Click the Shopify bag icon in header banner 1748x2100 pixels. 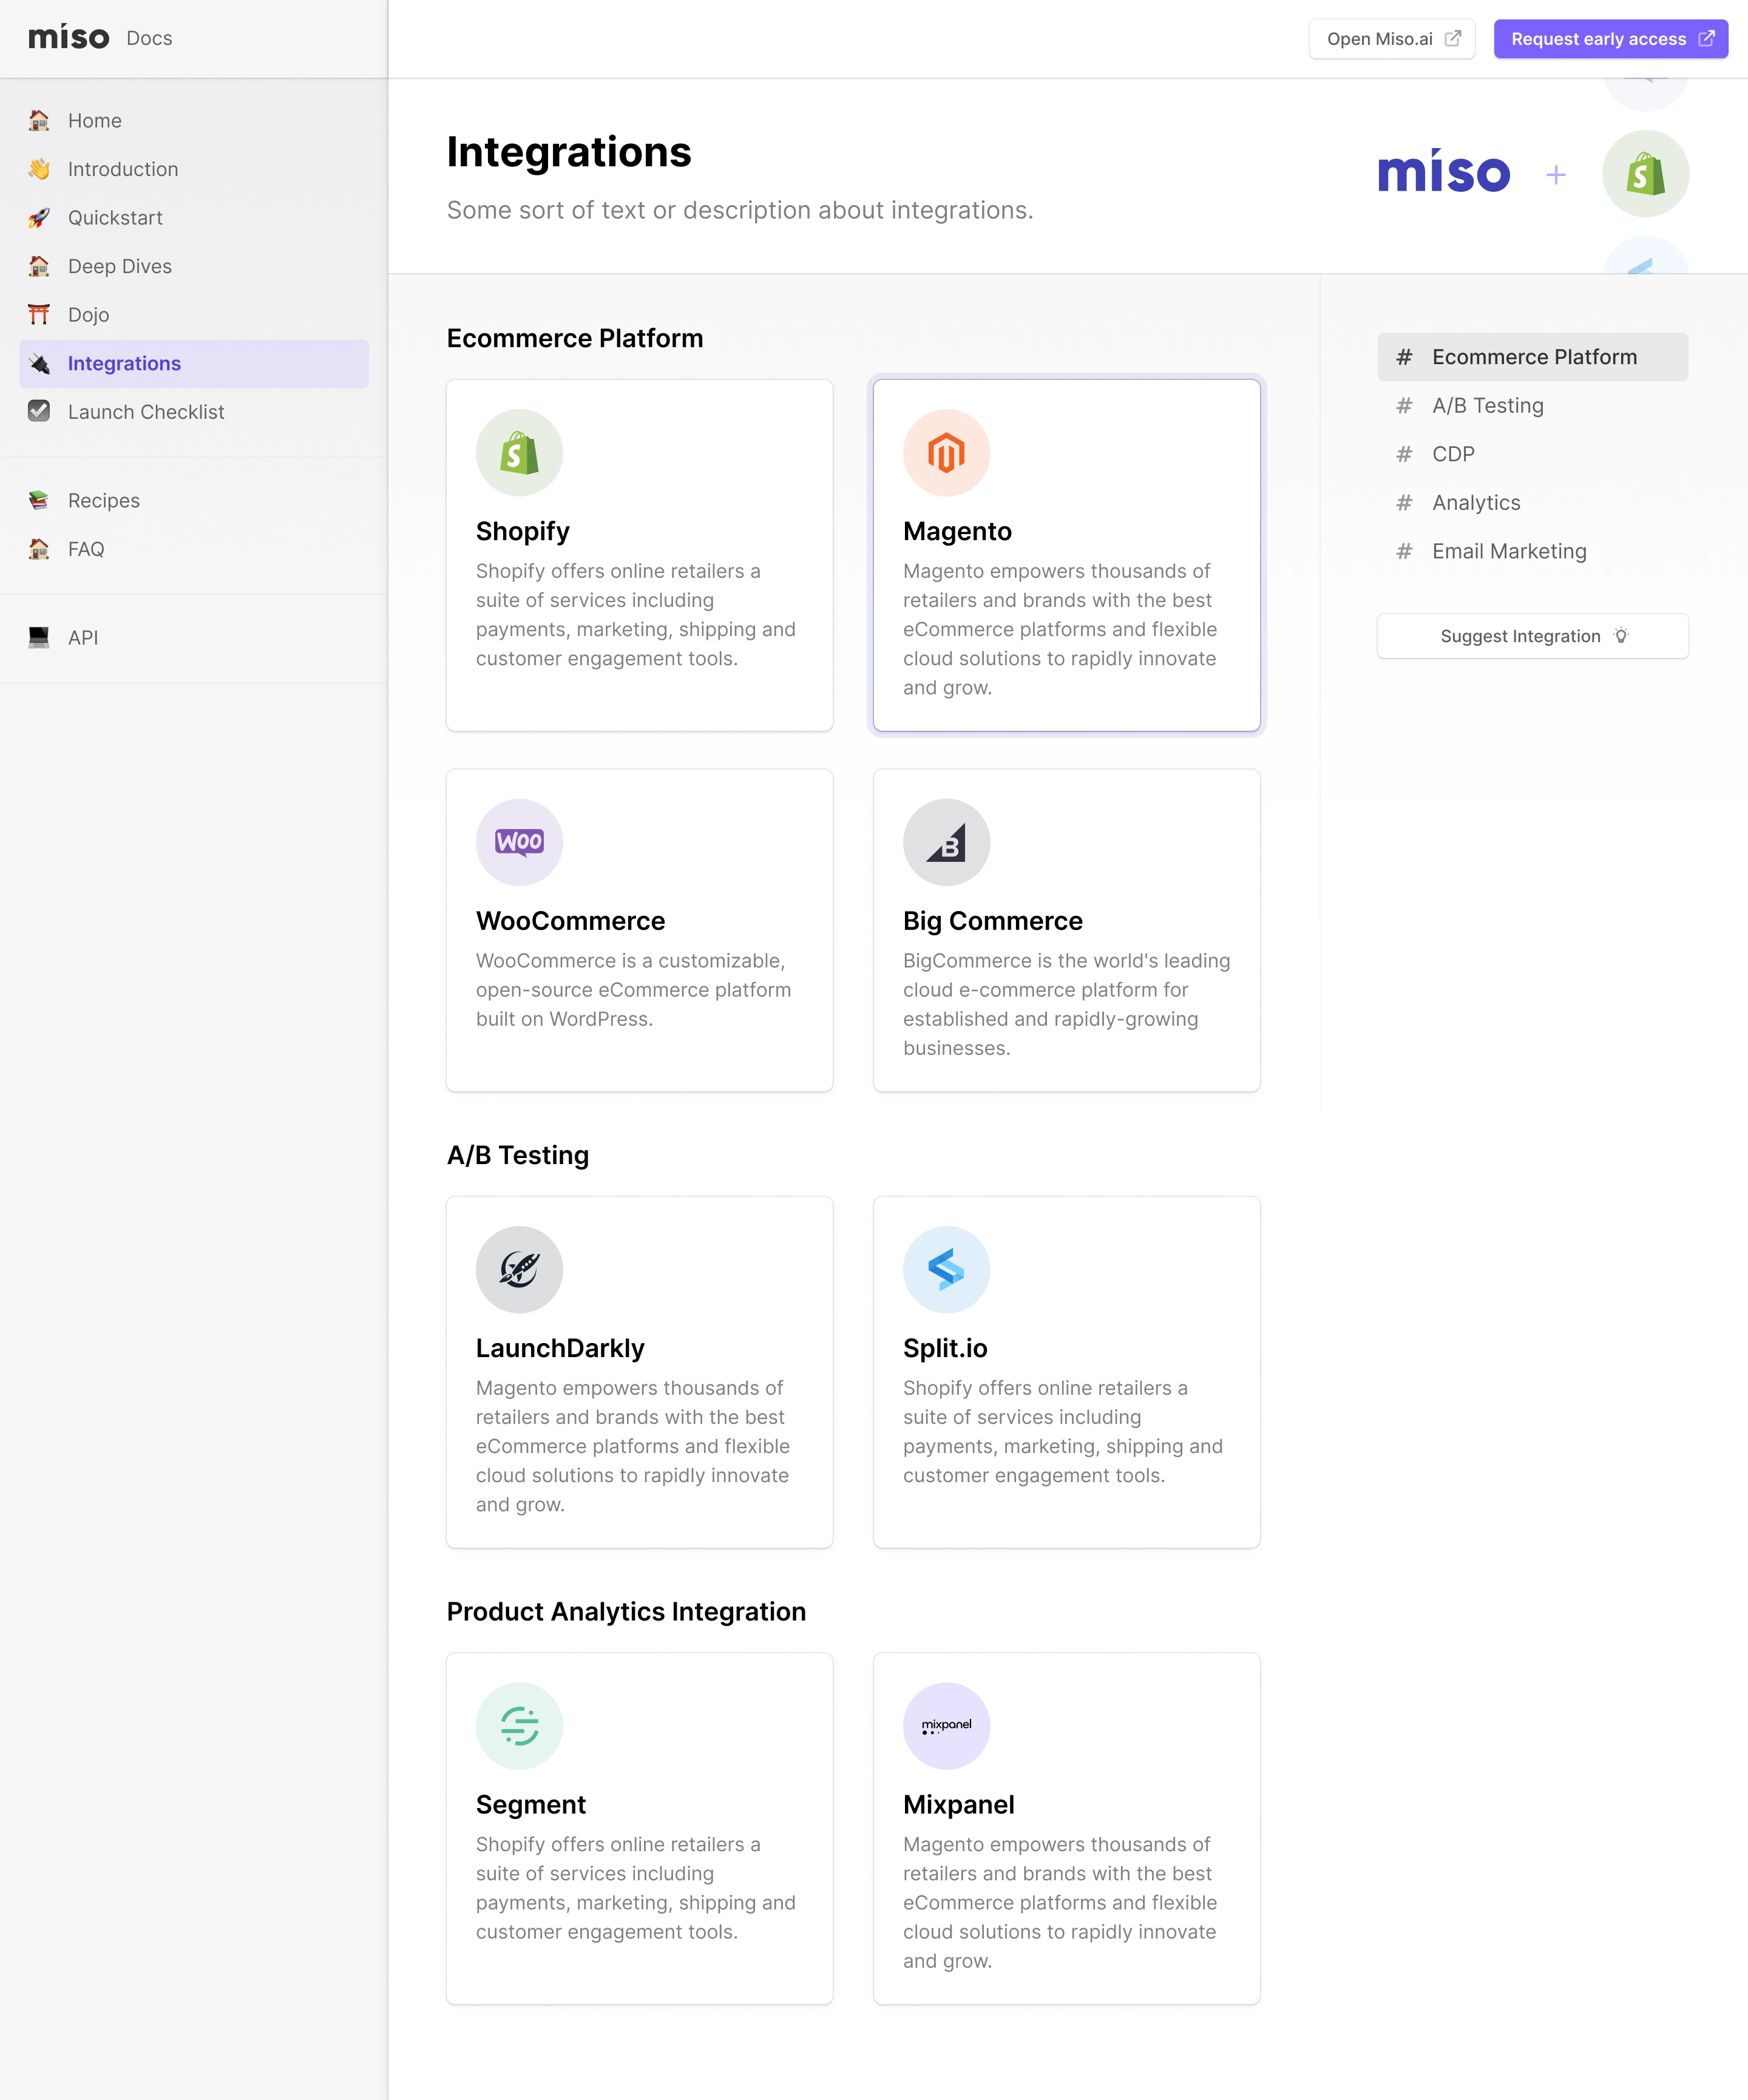(1645, 174)
